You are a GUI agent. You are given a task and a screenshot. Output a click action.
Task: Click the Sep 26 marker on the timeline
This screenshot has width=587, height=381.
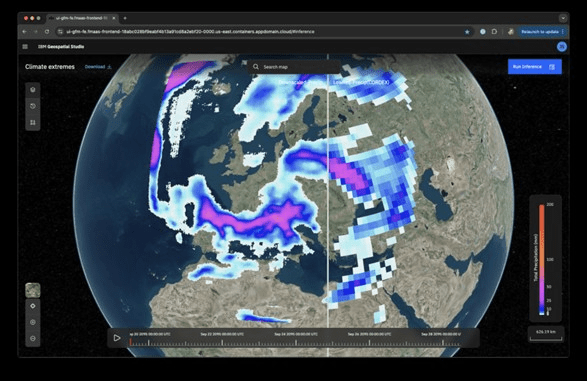[x=369, y=334]
